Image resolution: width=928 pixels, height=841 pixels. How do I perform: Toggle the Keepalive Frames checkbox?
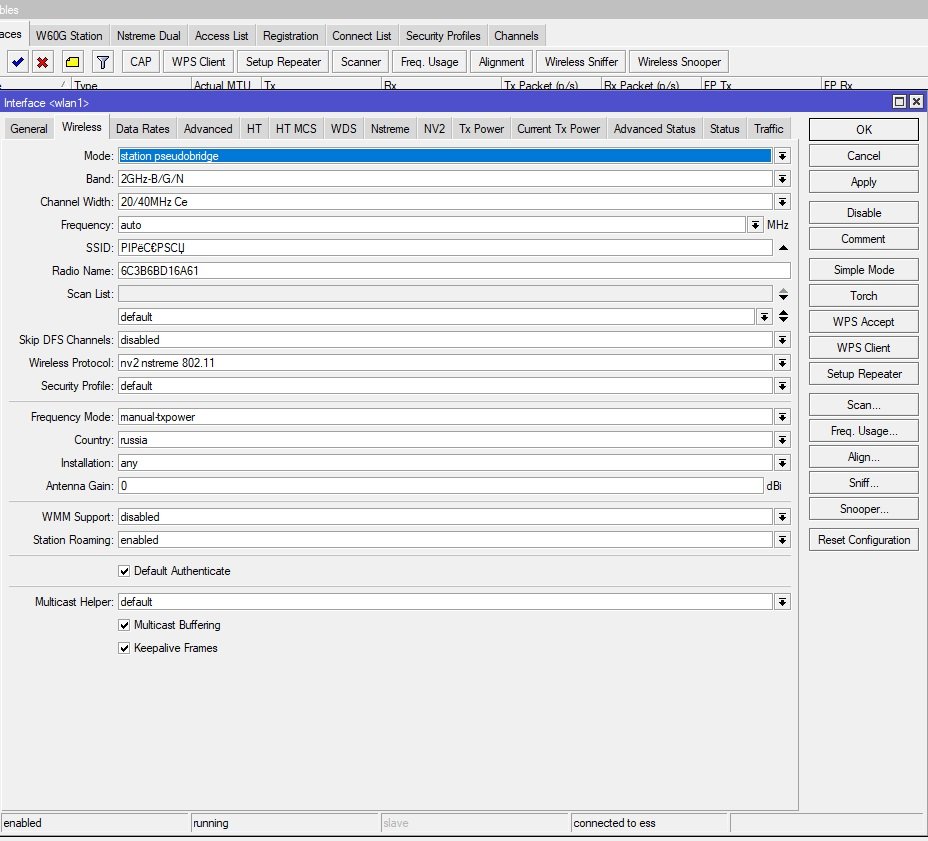pyautogui.click(x=124, y=648)
